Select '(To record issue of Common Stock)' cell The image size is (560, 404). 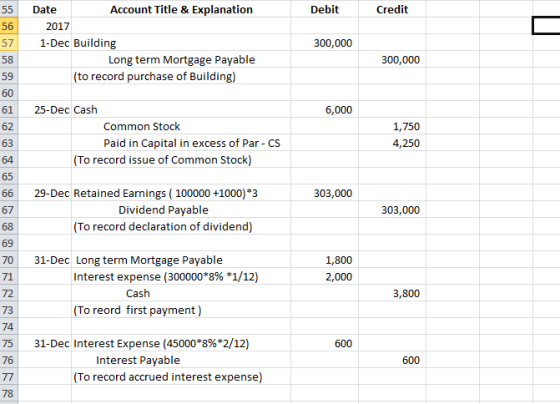[x=181, y=160]
